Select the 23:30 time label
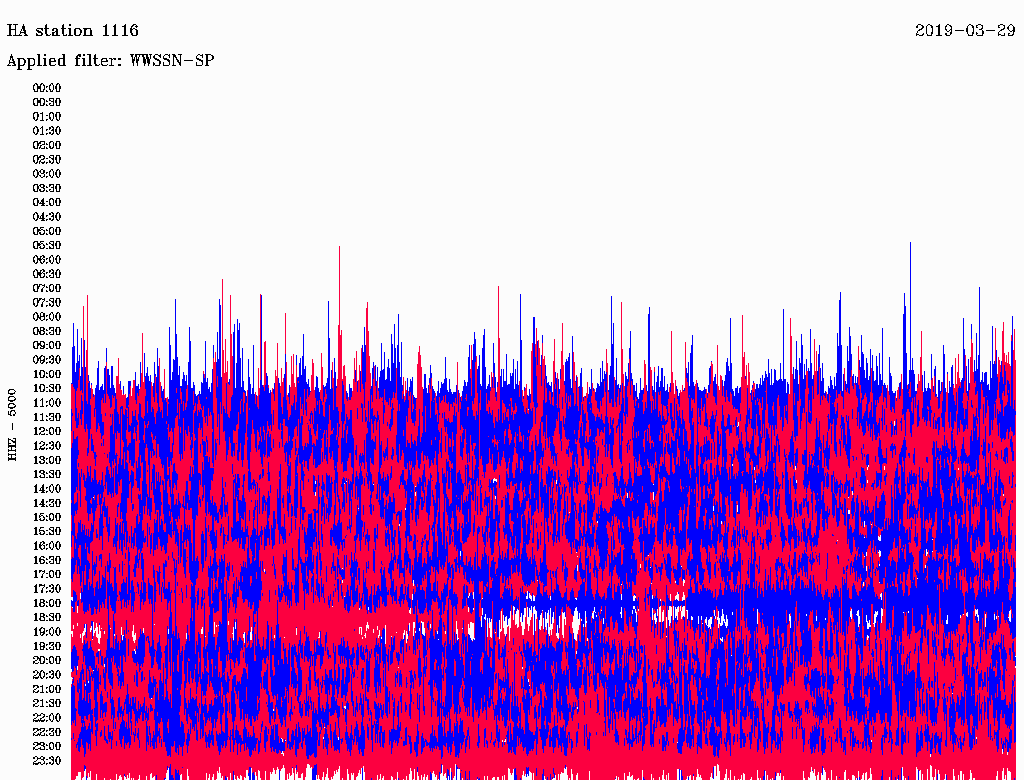Viewport: 1024px width, 780px height. pyautogui.click(x=47, y=761)
